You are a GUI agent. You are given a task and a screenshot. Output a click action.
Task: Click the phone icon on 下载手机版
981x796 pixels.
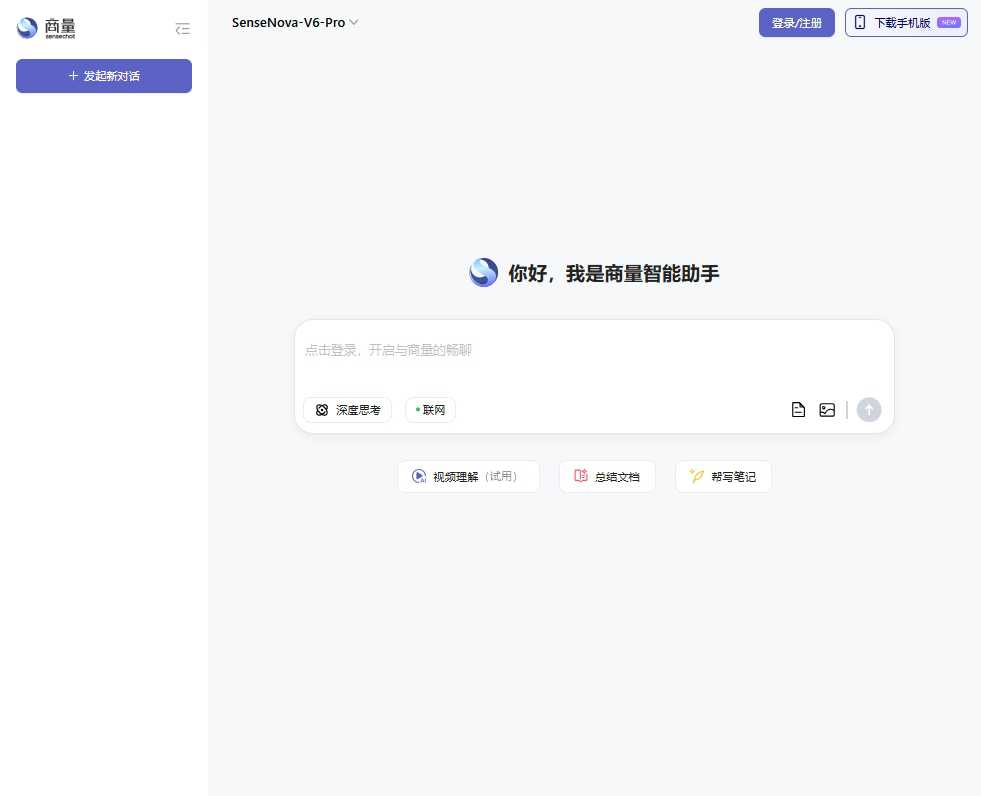(861, 22)
